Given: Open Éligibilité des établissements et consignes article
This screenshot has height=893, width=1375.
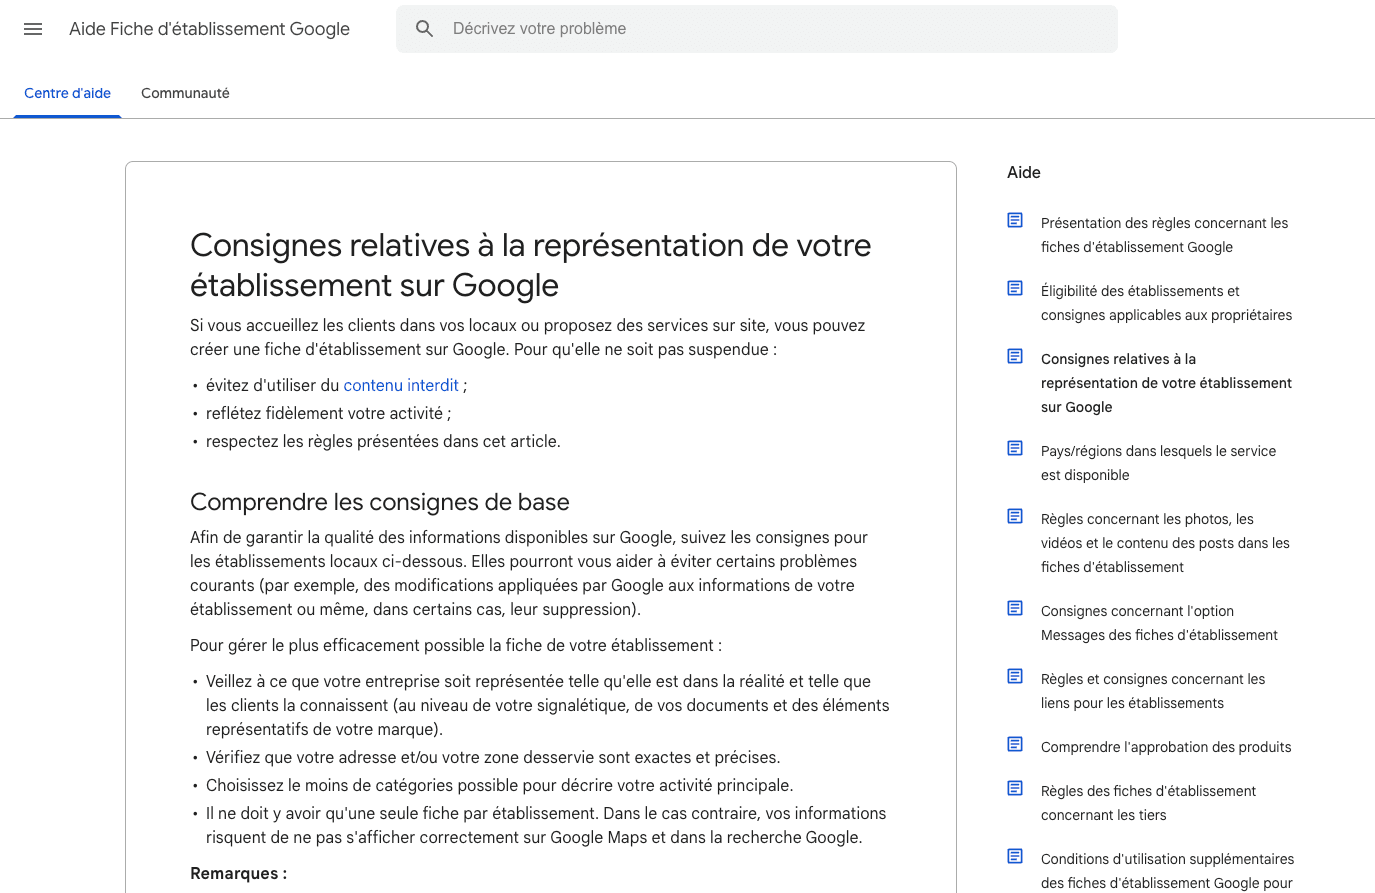Looking at the screenshot, I should click(1165, 303).
